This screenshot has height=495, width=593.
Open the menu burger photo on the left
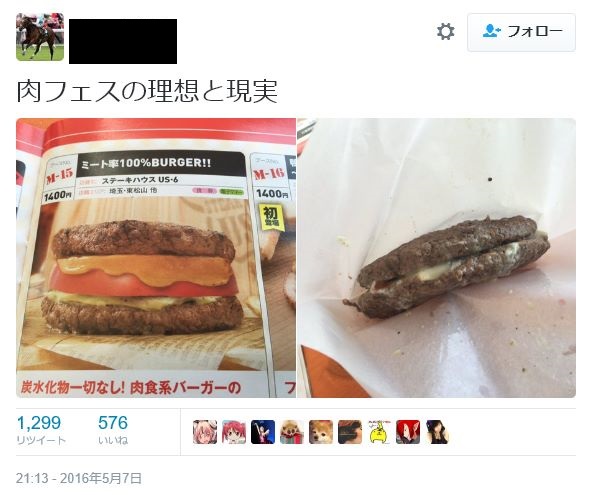(x=156, y=258)
